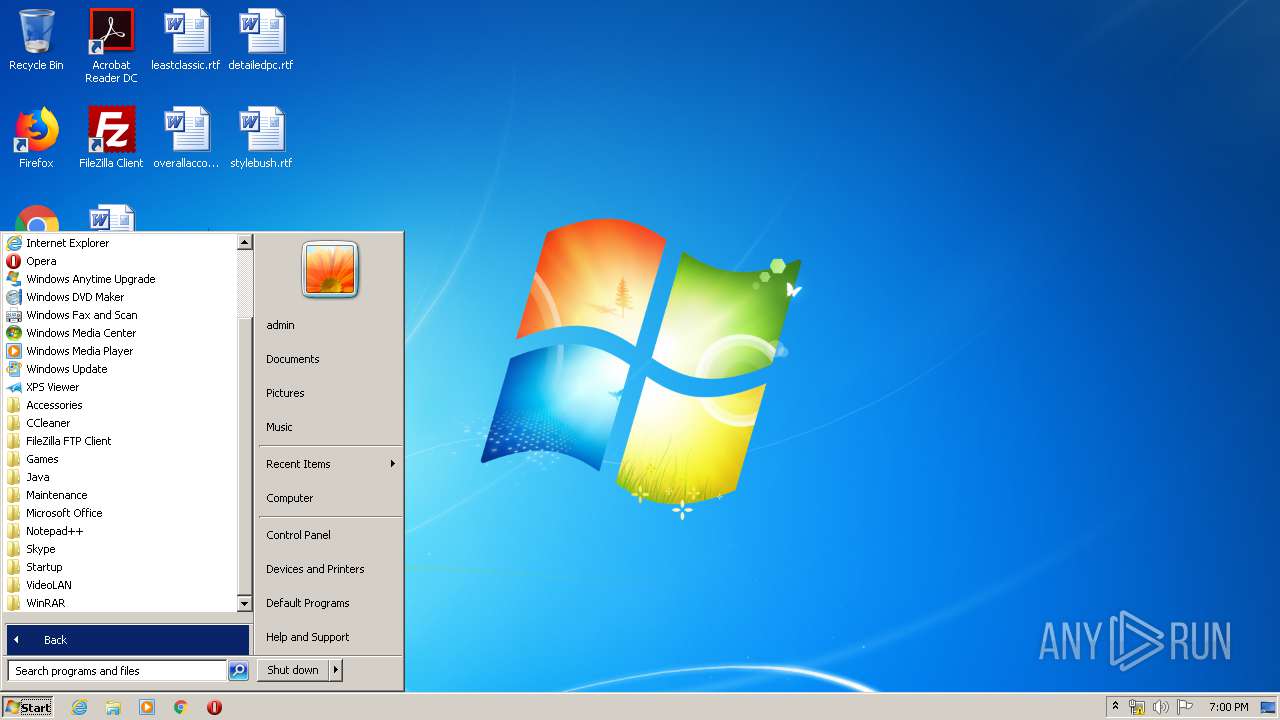
Task: Click the Back button in Start menu
Action: point(127,640)
